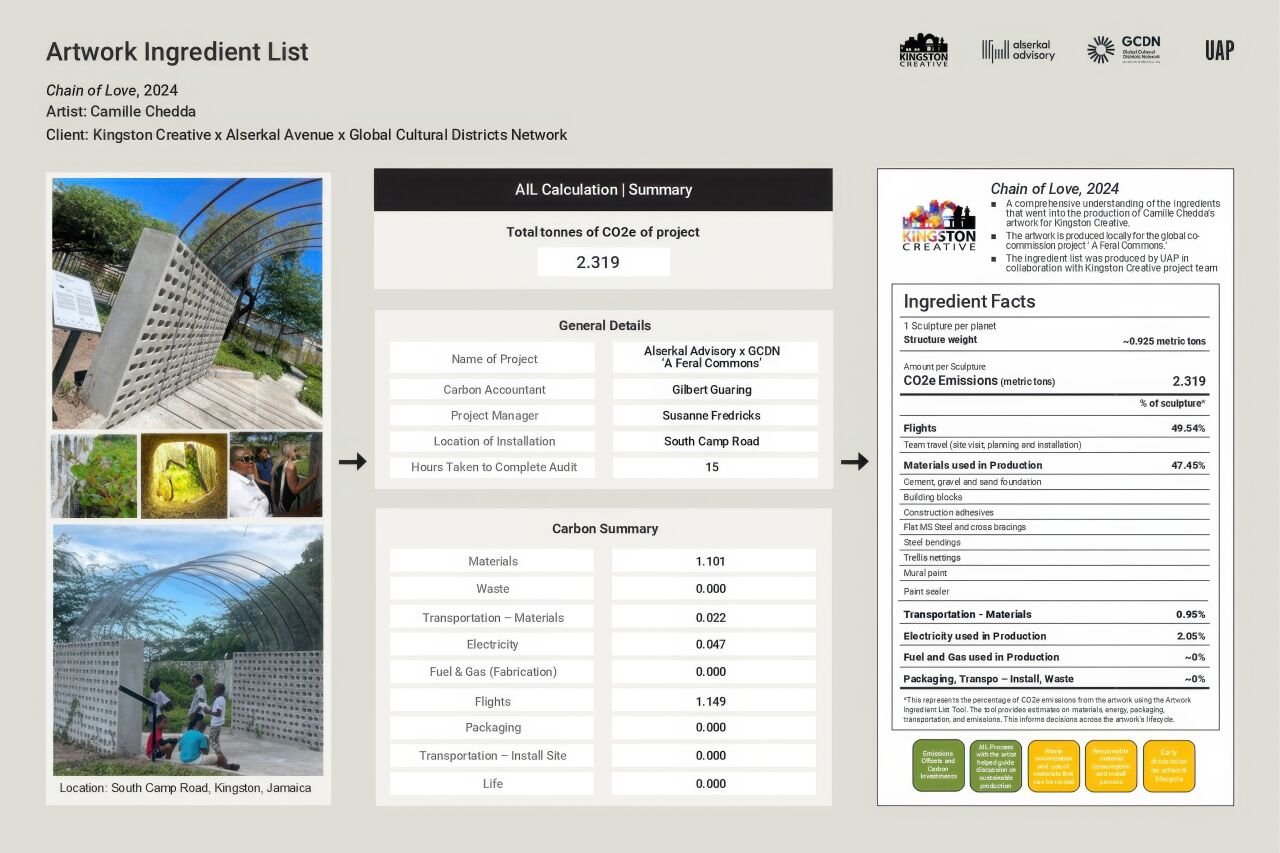Click the colorful Kingston Creative logo in the facts card
The width and height of the screenshot is (1280, 853).
(x=939, y=225)
